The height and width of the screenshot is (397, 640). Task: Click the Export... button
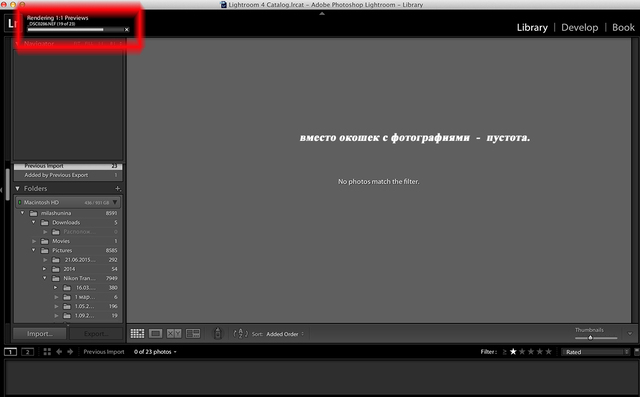click(x=96, y=334)
